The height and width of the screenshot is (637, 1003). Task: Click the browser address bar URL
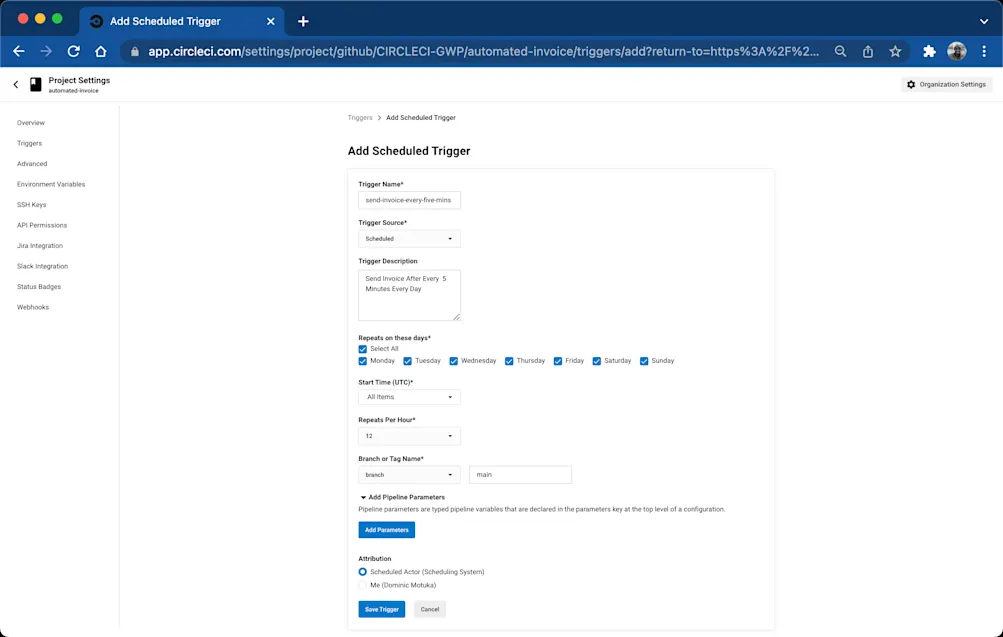(x=484, y=52)
